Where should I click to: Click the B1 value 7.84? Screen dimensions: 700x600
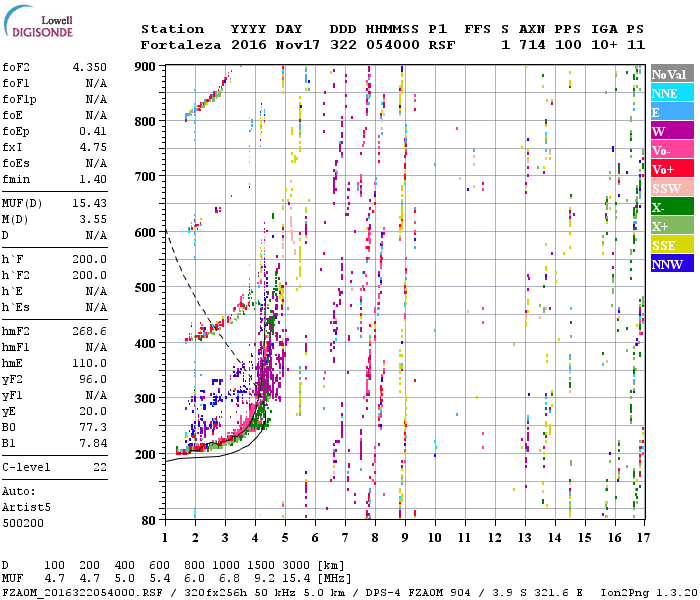point(93,443)
